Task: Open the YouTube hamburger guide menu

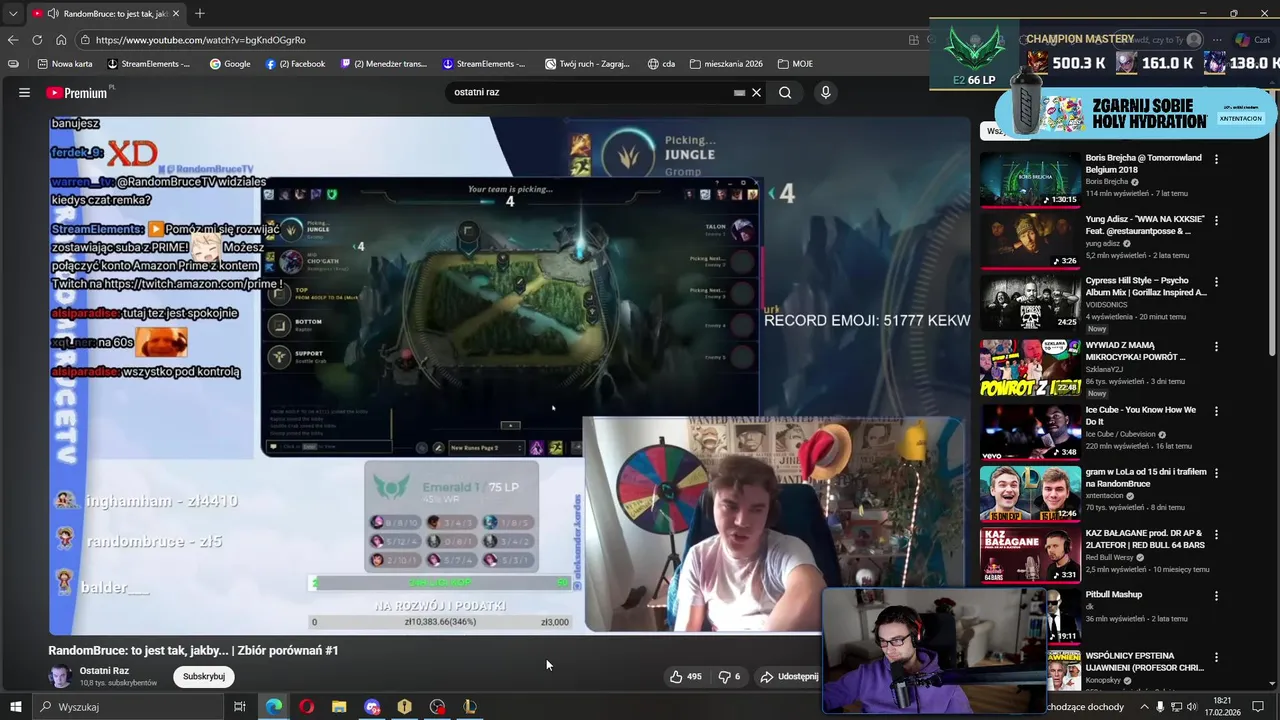Action: pyautogui.click(x=24, y=92)
